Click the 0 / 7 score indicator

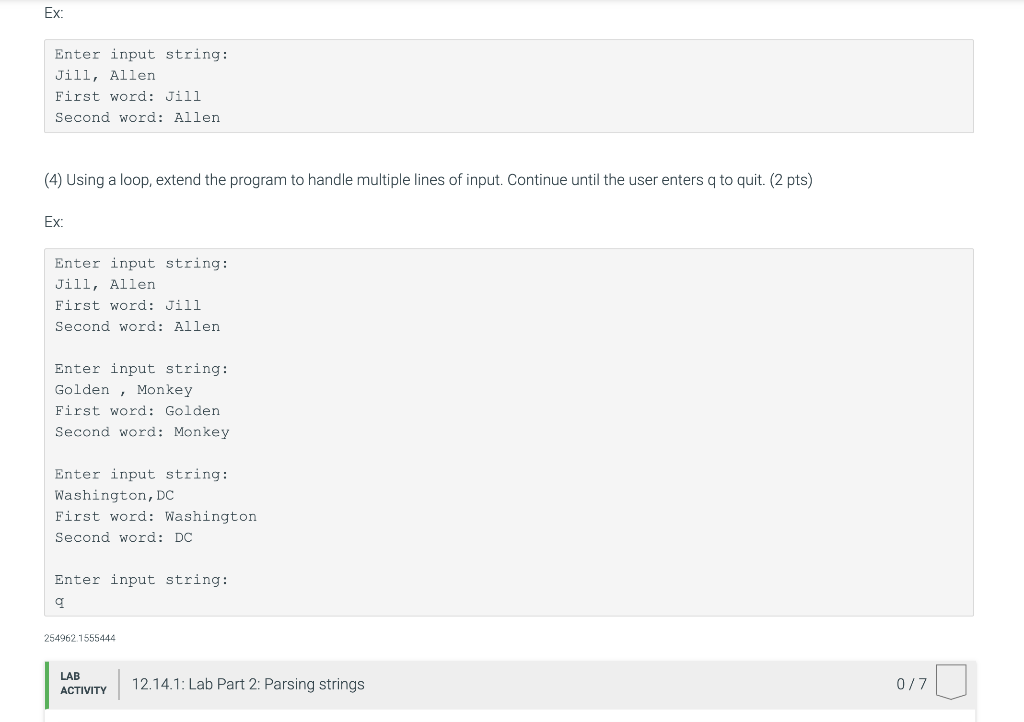click(x=911, y=684)
